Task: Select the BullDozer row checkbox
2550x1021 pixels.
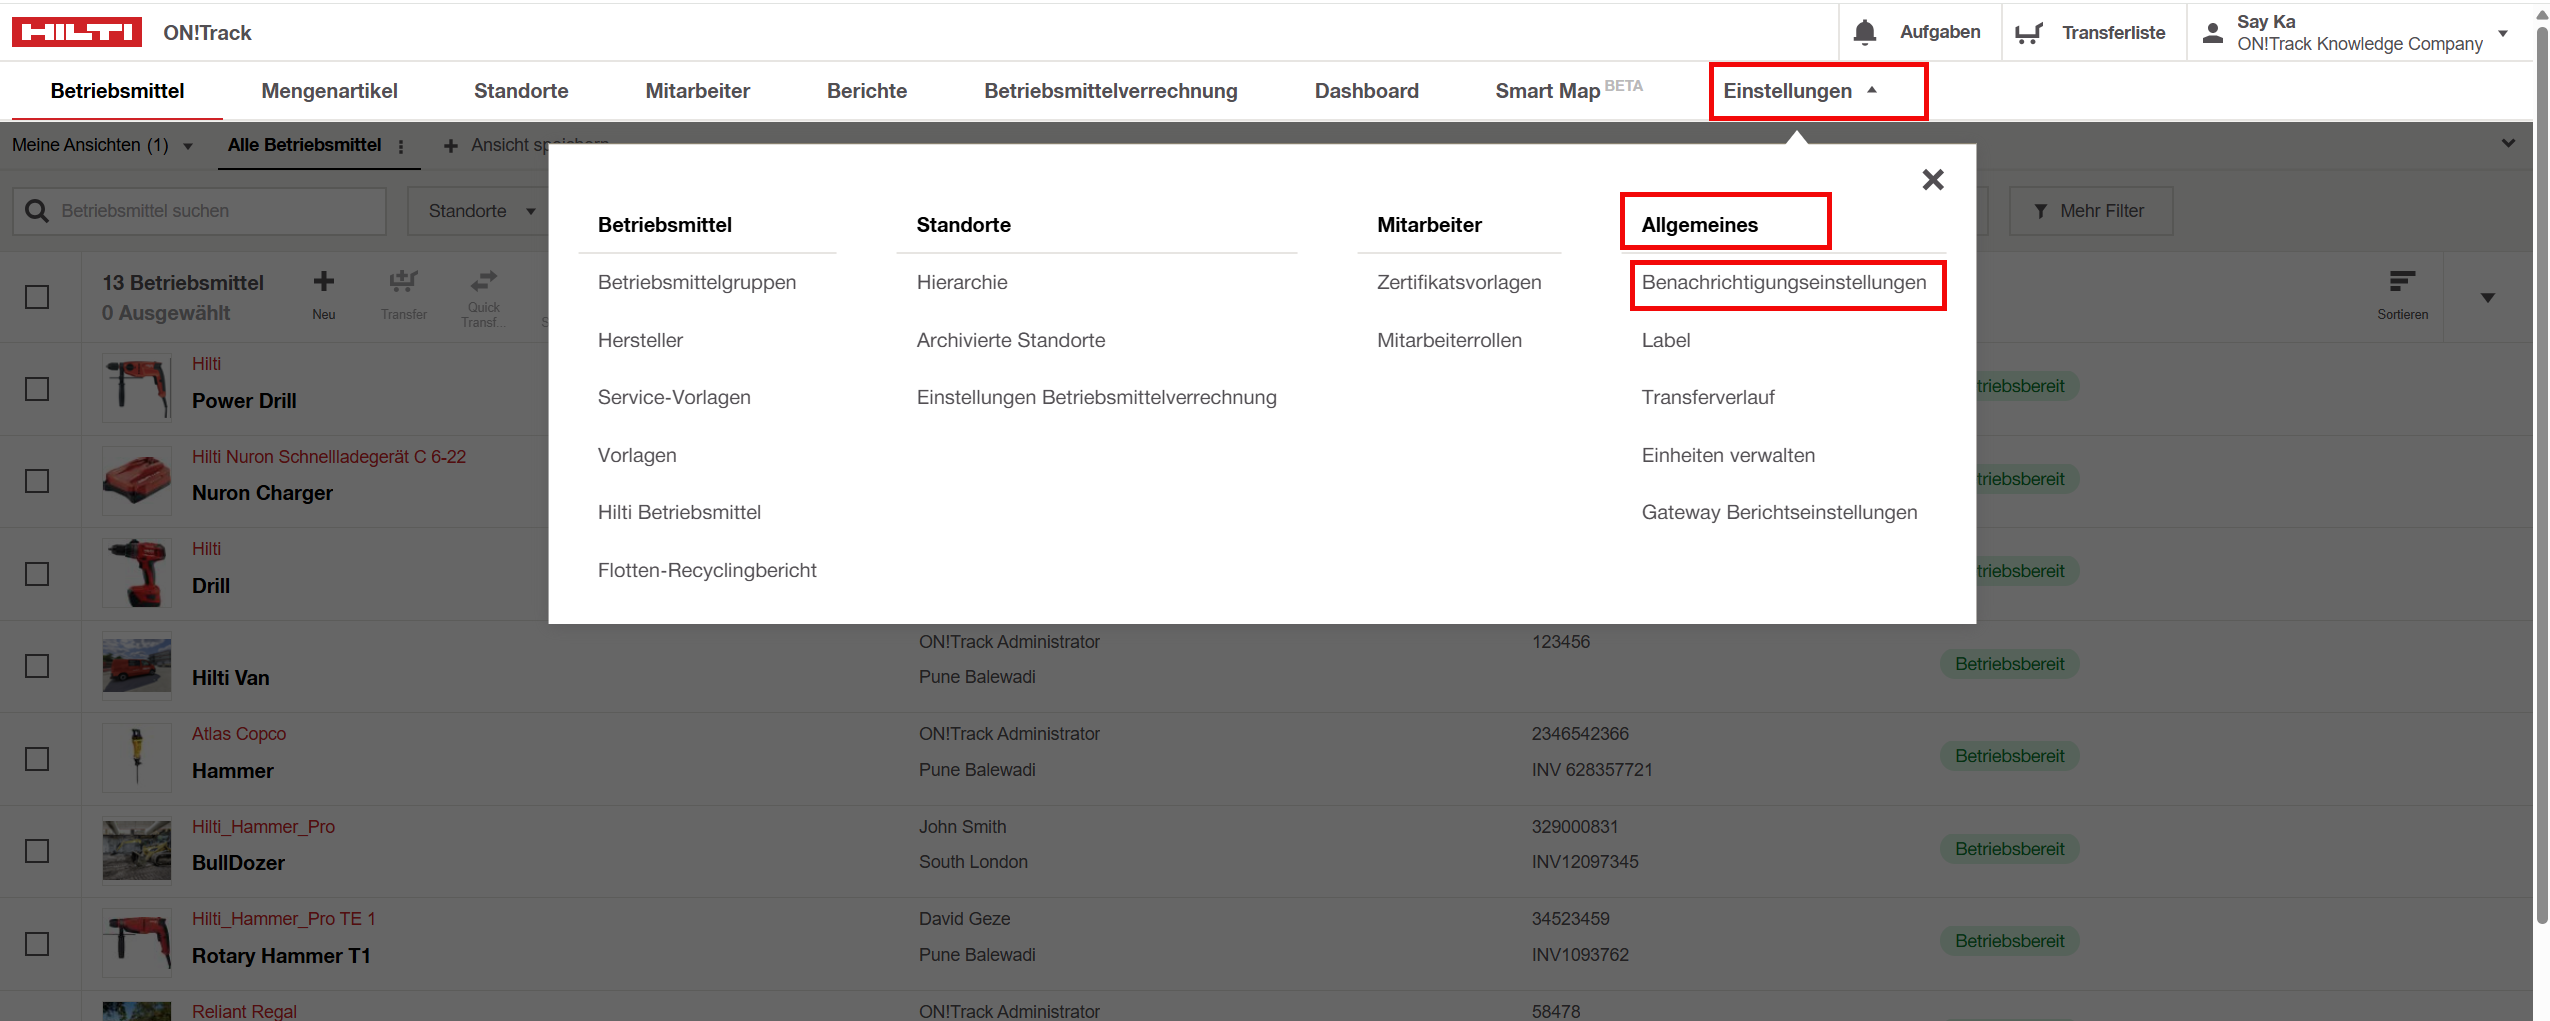Action: (x=37, y=851)
